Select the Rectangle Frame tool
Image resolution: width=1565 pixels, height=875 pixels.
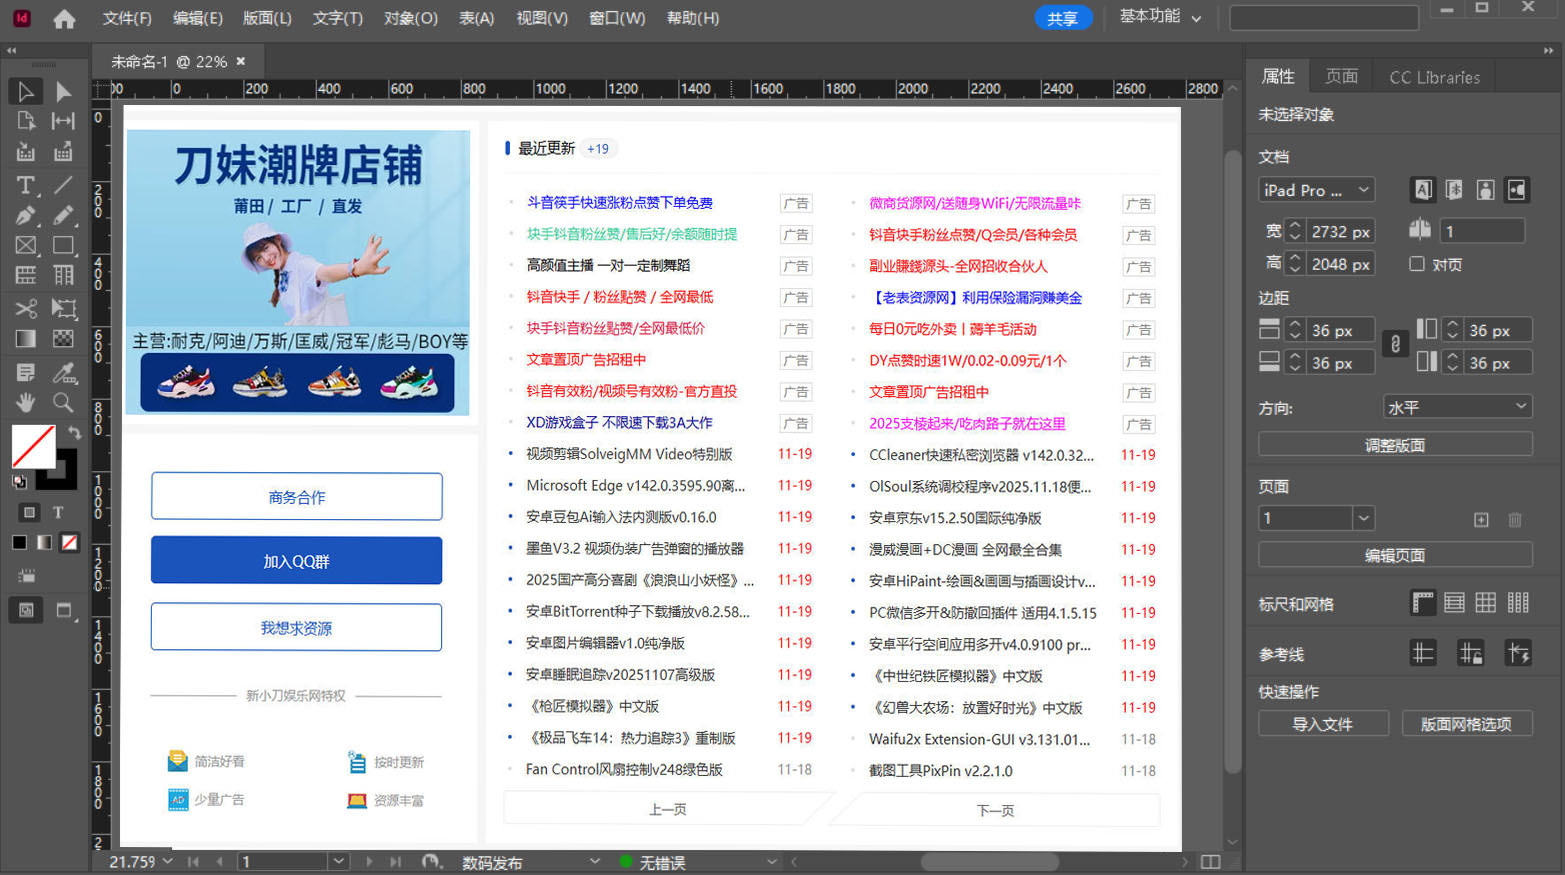point(25,245)
